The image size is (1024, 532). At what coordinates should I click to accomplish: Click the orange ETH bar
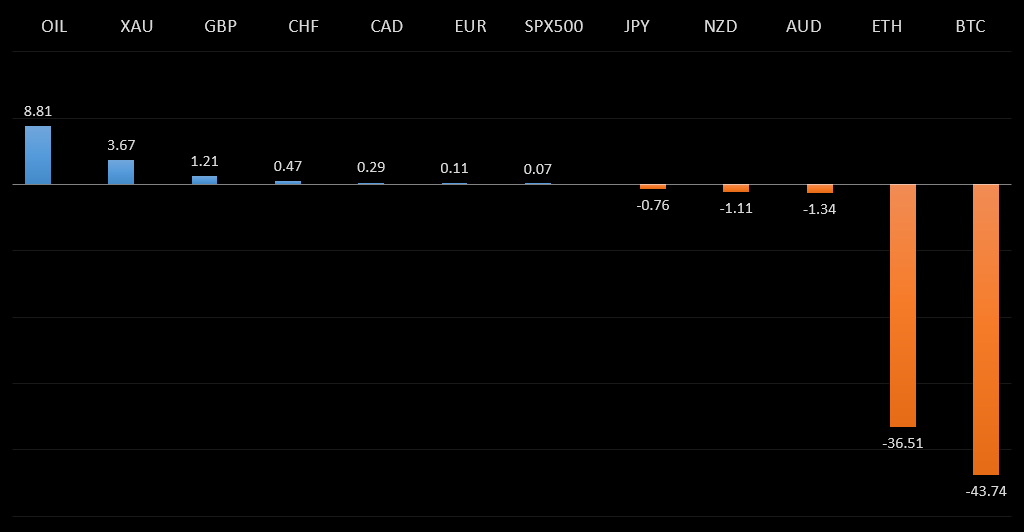point(903,305)
